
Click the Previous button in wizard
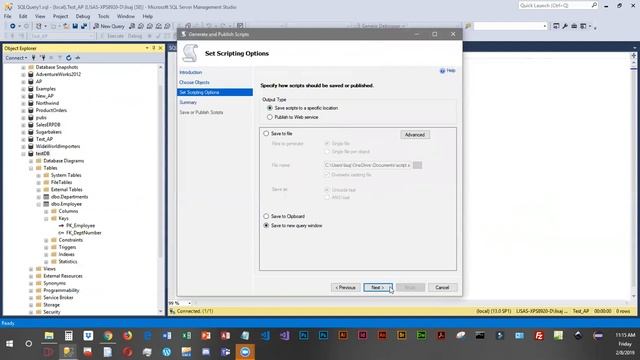coord(345,287)
